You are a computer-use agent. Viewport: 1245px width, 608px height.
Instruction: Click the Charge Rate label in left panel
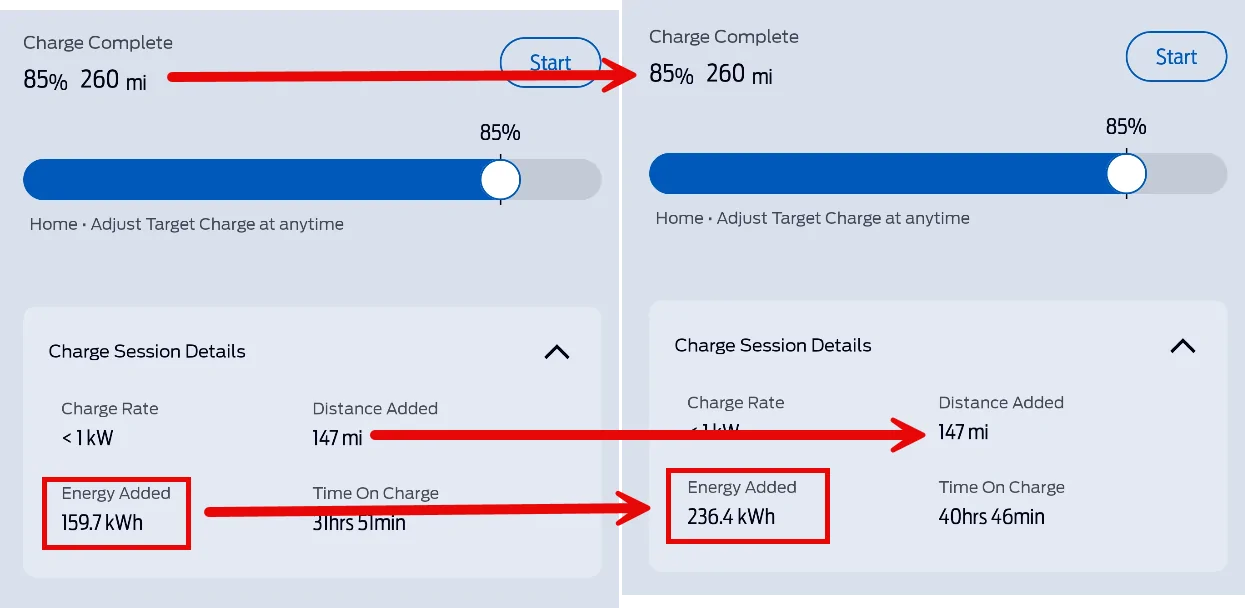(x=110, y=409)
